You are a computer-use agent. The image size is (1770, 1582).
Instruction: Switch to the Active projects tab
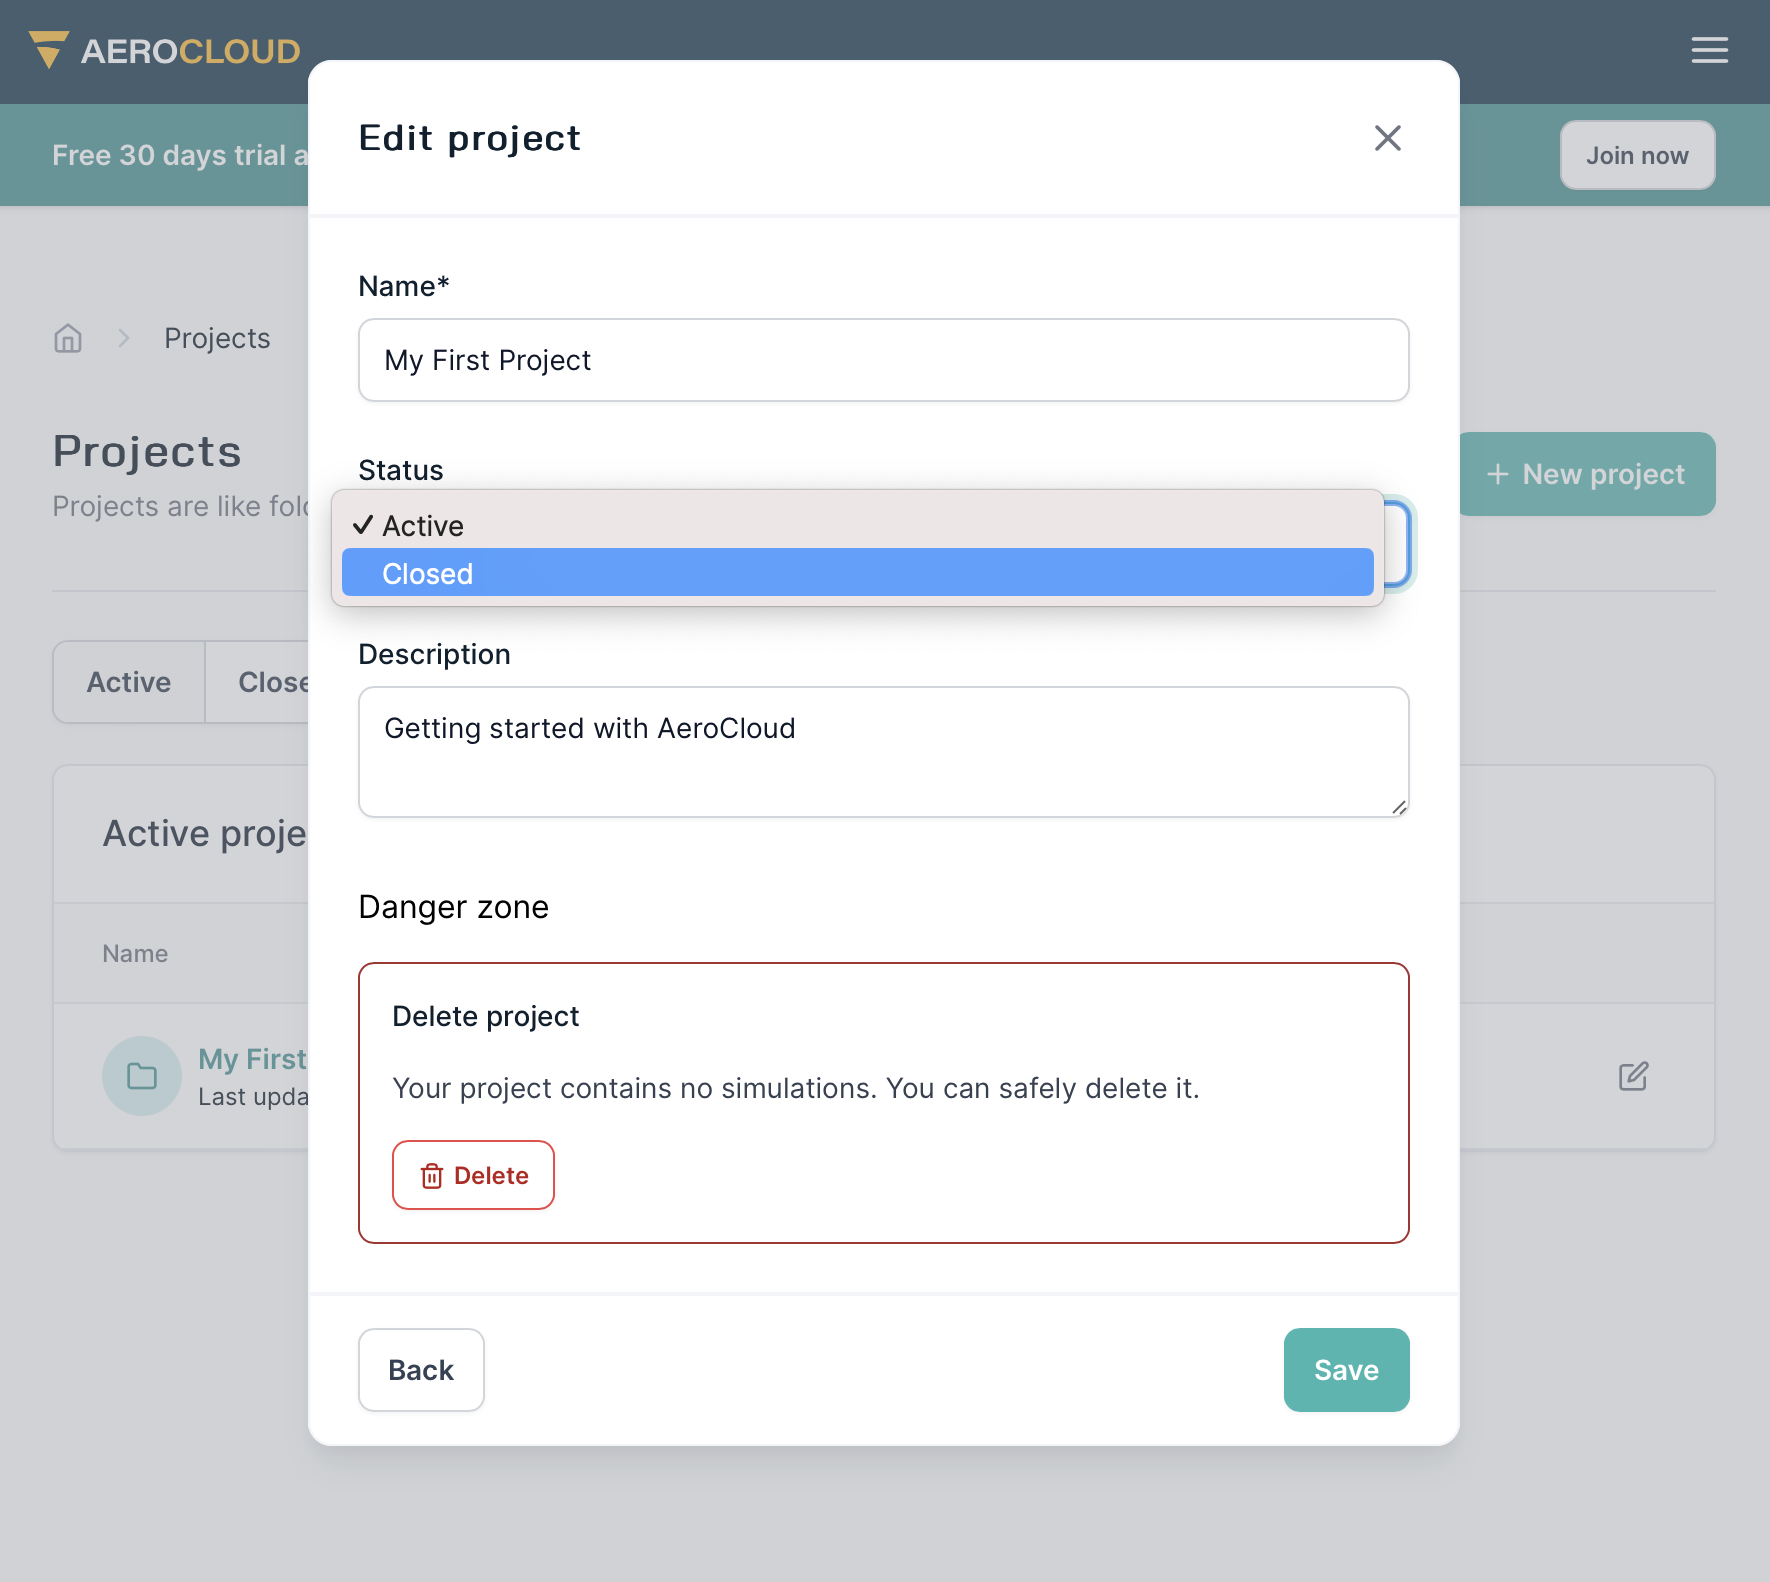129,682
